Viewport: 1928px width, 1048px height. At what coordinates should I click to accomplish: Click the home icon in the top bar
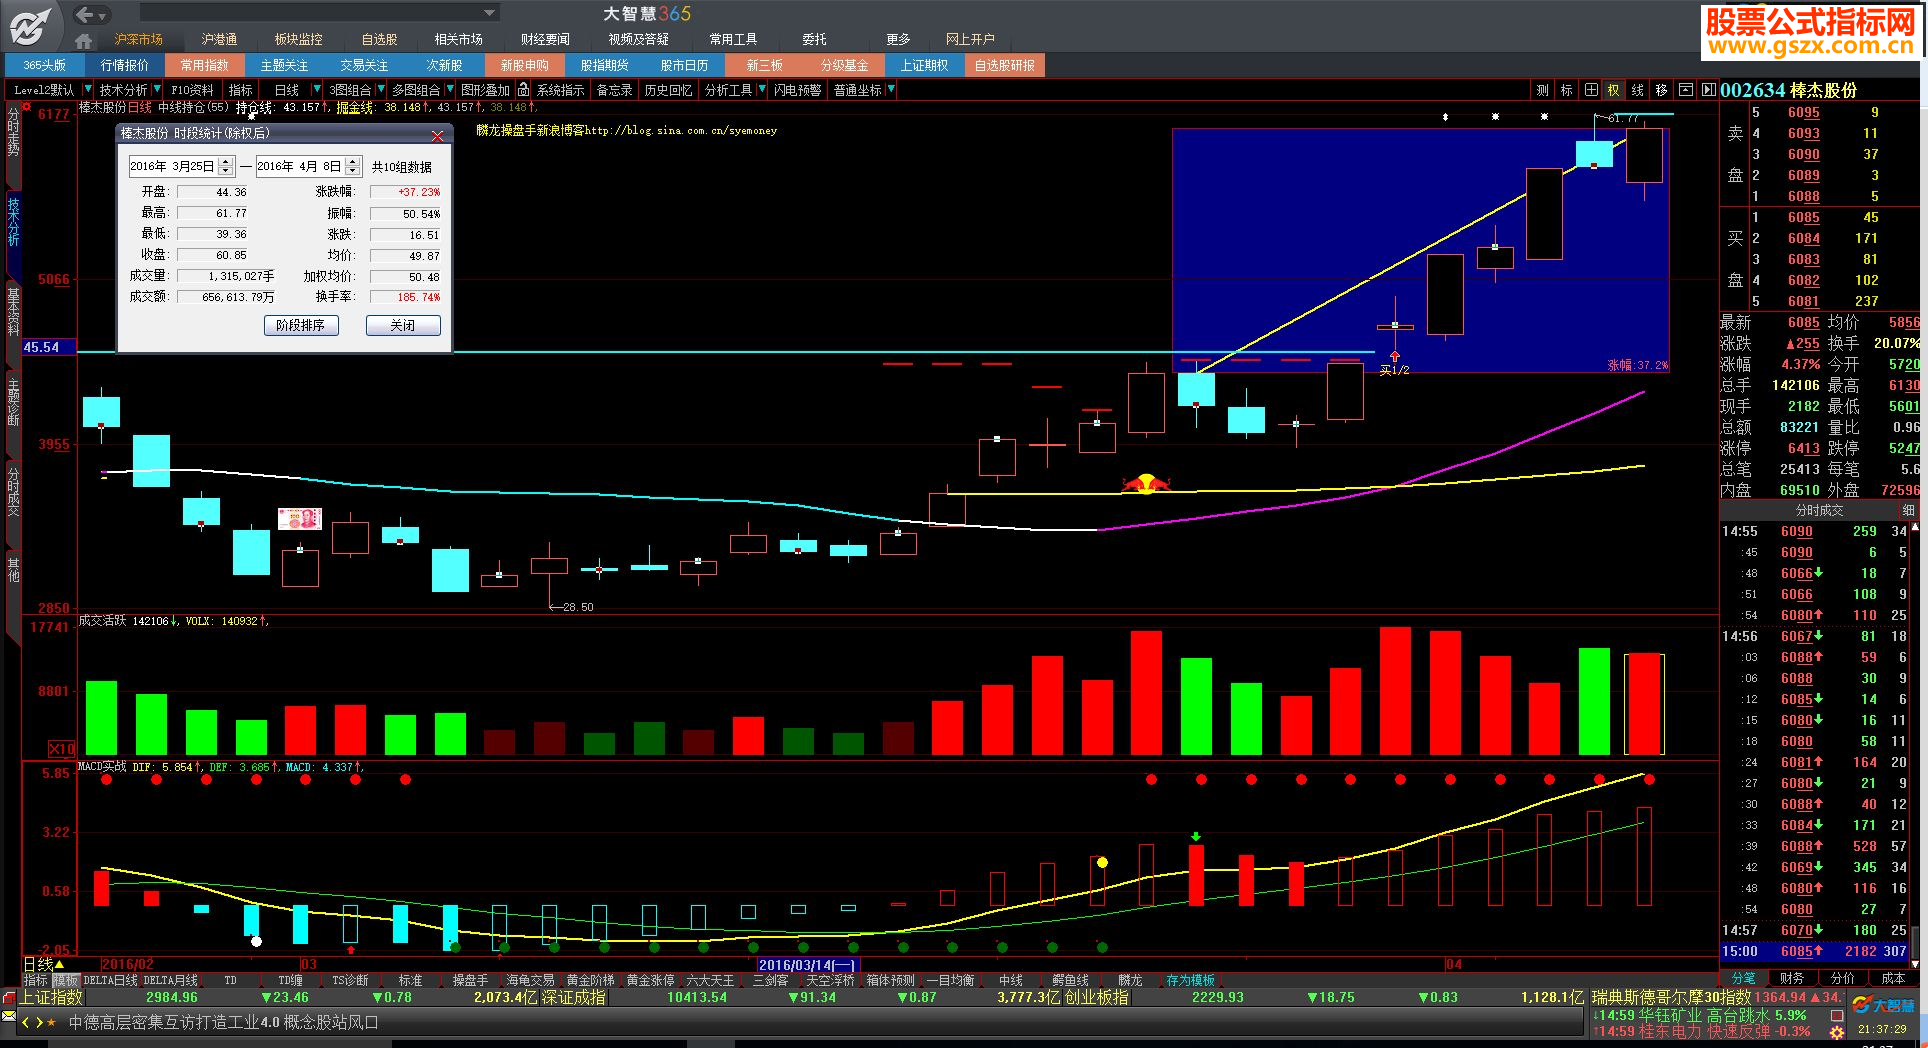[x=84, y=40]
